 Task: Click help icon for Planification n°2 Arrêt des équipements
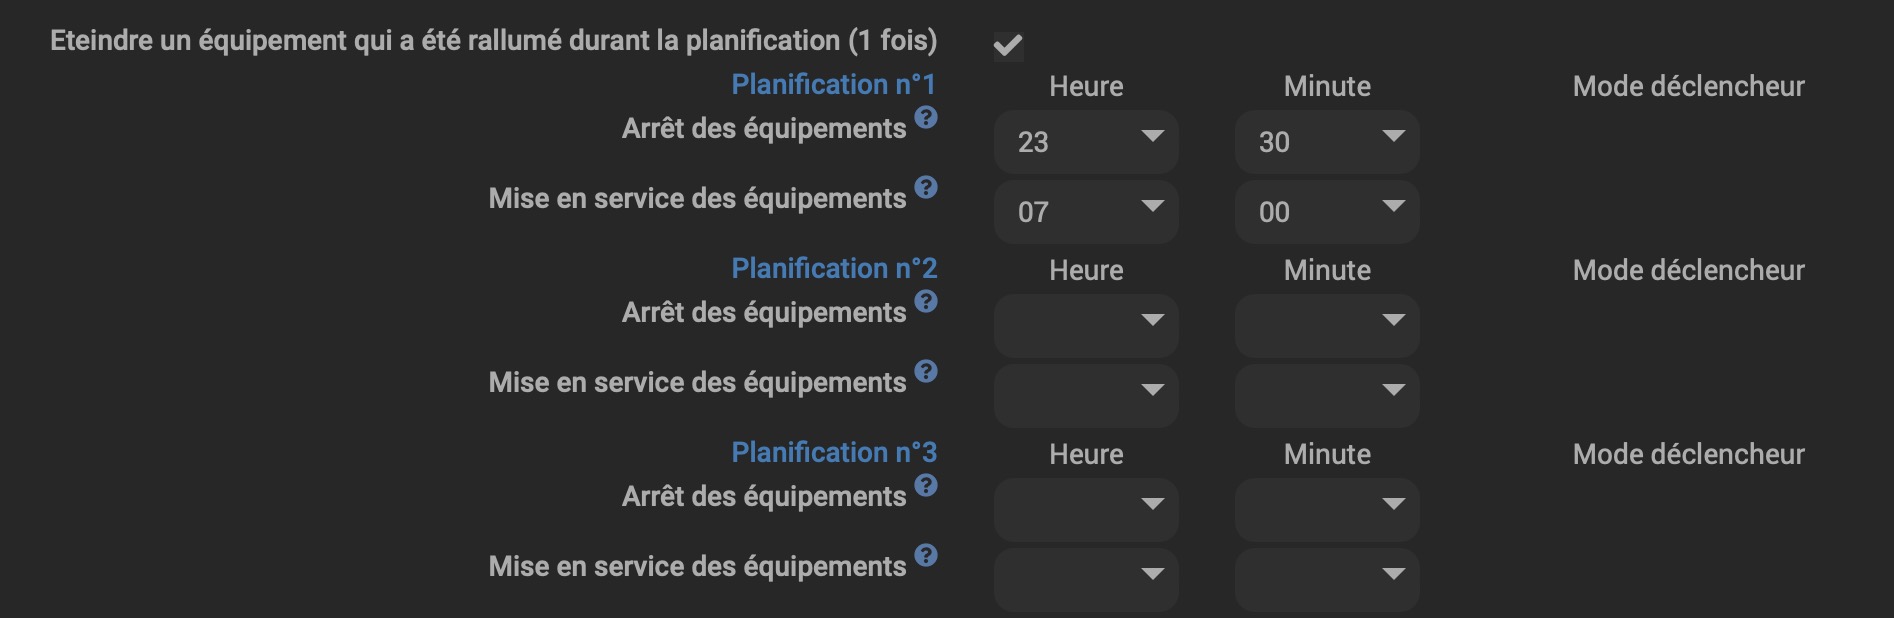point(926,302)
